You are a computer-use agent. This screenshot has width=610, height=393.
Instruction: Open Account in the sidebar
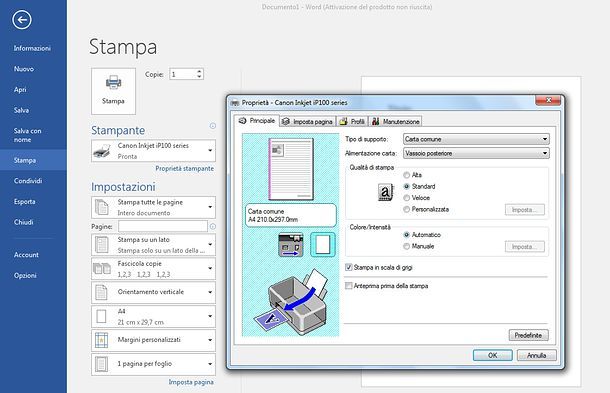[x=26, y=255]
